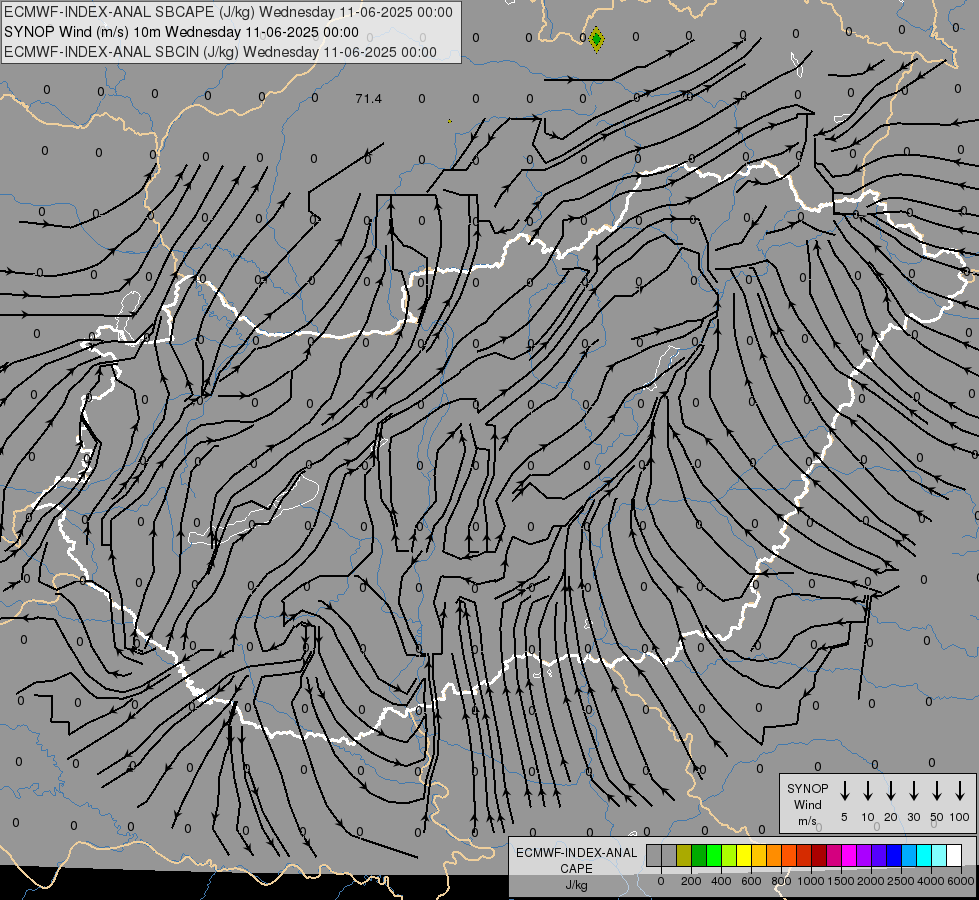Click the 1500 tick label on CAPE scale
Image resolution: width=979 pixels, height=900 pixels.
841,881
